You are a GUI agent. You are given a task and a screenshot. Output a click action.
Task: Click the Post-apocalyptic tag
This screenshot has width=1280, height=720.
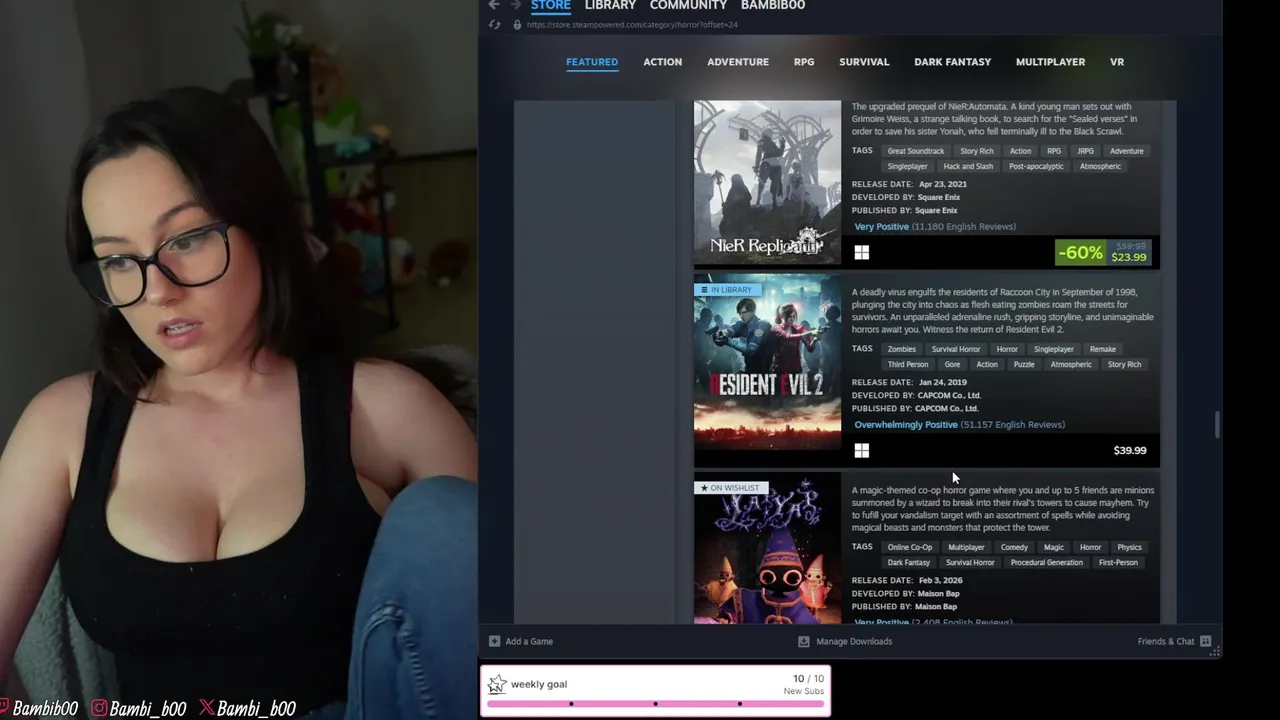[x=1036, y=166]
